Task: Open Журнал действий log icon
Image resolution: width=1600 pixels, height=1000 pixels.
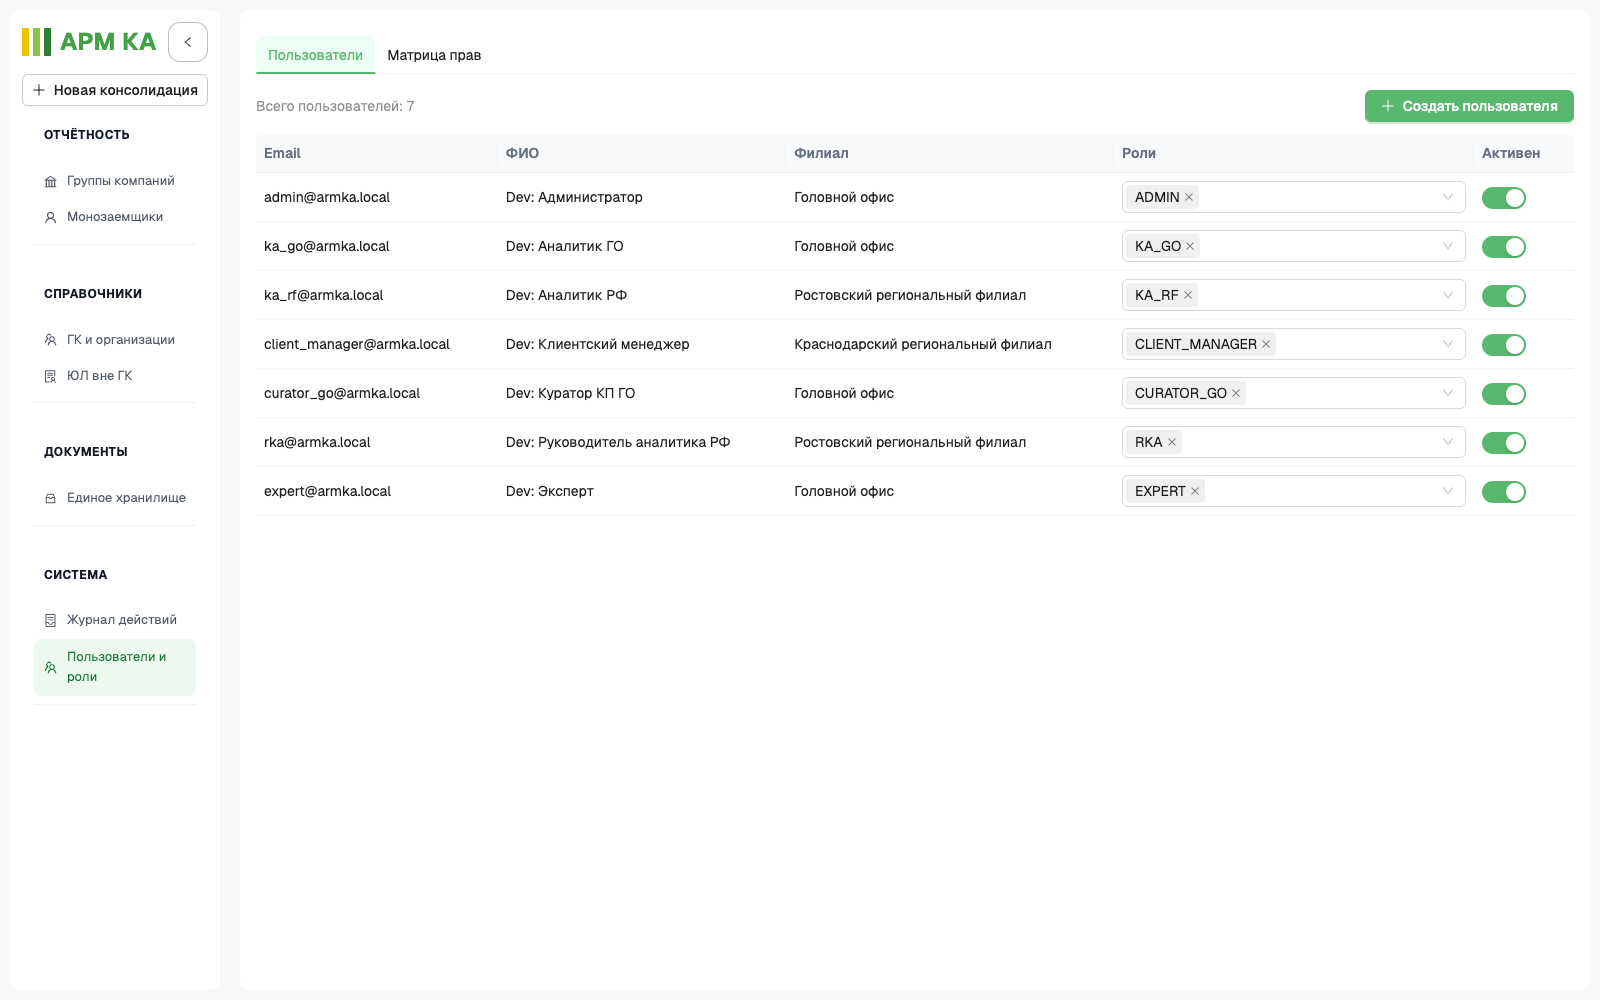Action: click(50, 620)
